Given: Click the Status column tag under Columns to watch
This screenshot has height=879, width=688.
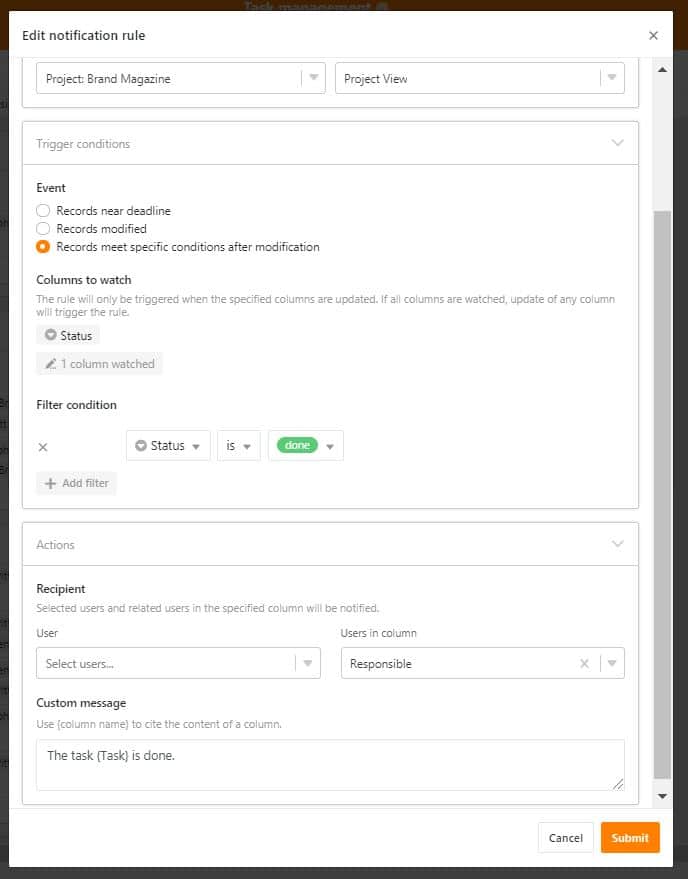Looking at the screenshot, I should (x=68, y=335).
